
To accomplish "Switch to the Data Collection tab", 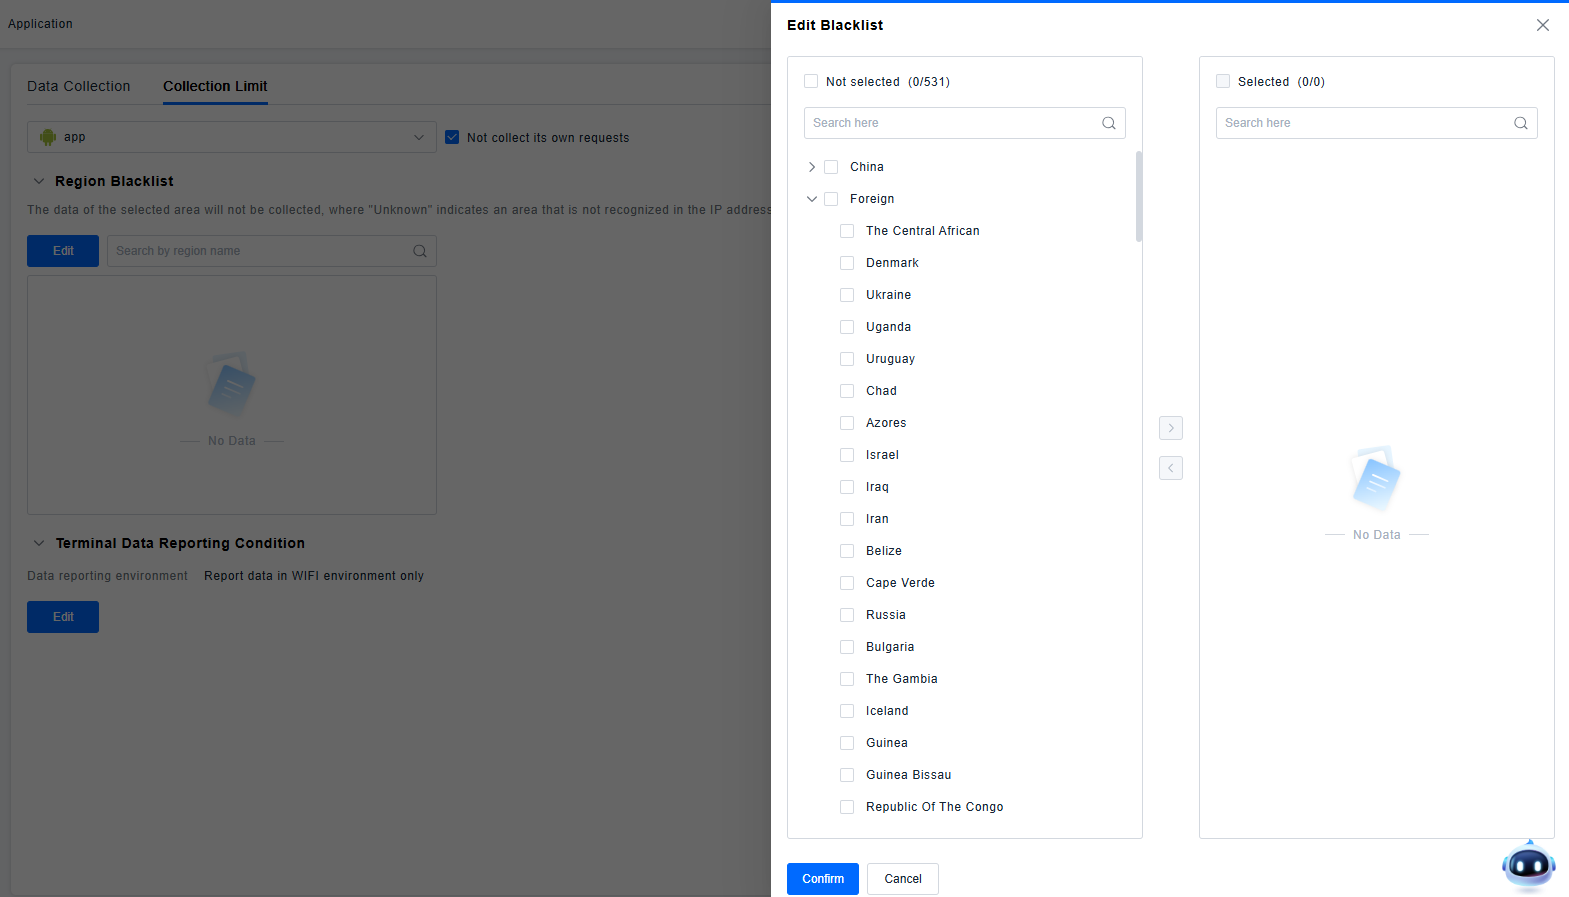I will (79, 86).
